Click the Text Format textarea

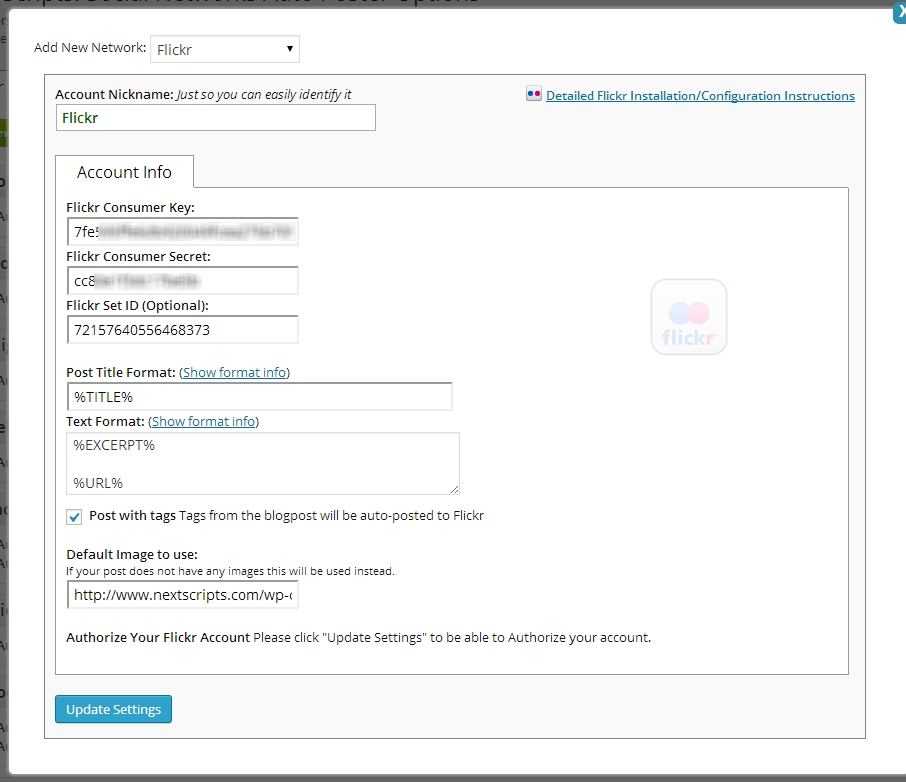tap(263, 464)
